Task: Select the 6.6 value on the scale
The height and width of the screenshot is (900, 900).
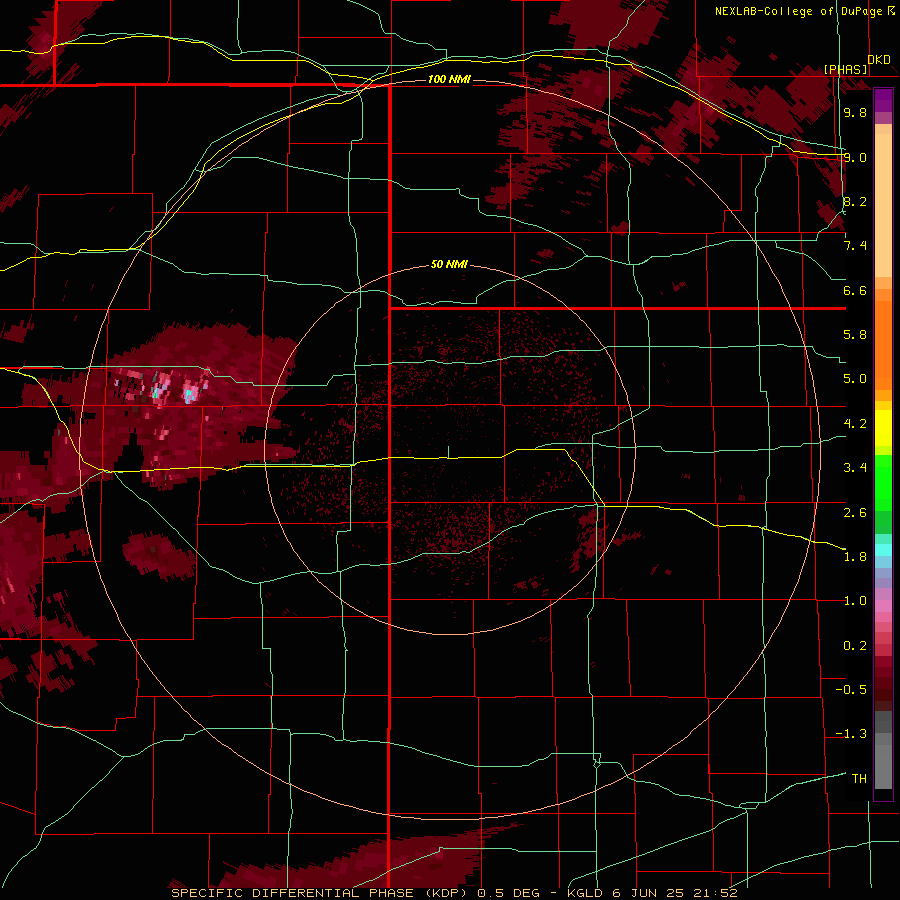Action: click(855, 290)
